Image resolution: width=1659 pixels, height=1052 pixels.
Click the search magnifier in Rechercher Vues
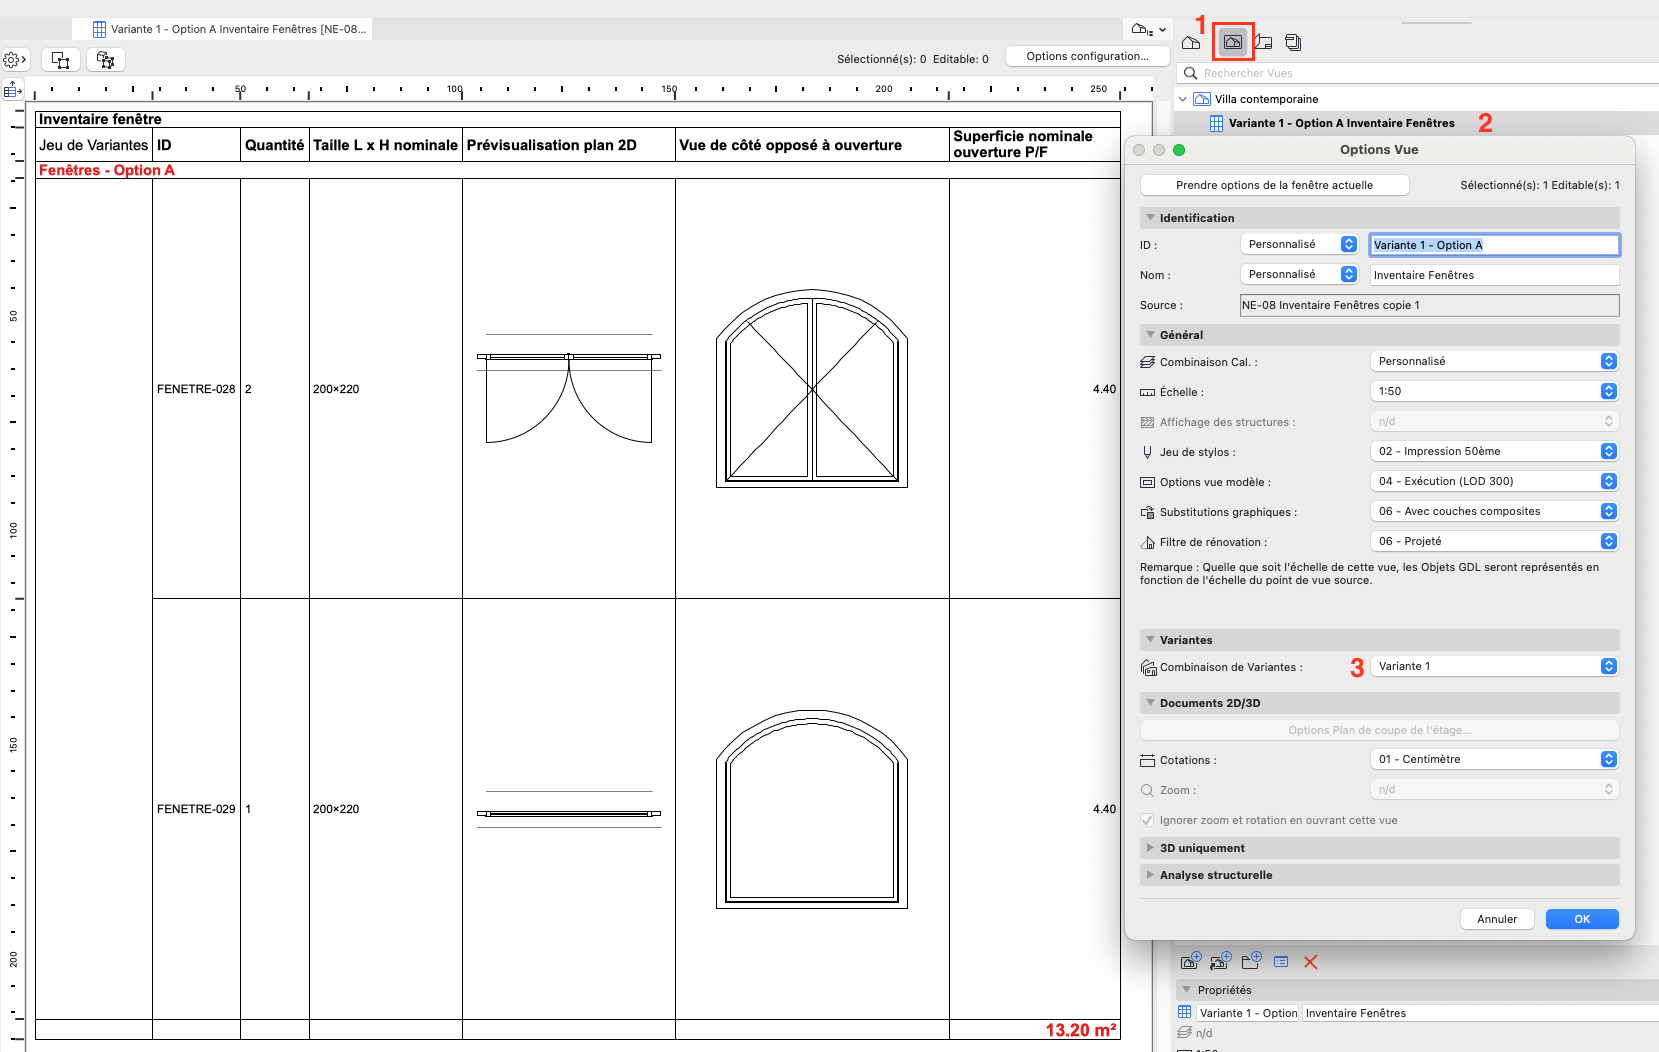pyautogui.click(x=1190, y=73)
